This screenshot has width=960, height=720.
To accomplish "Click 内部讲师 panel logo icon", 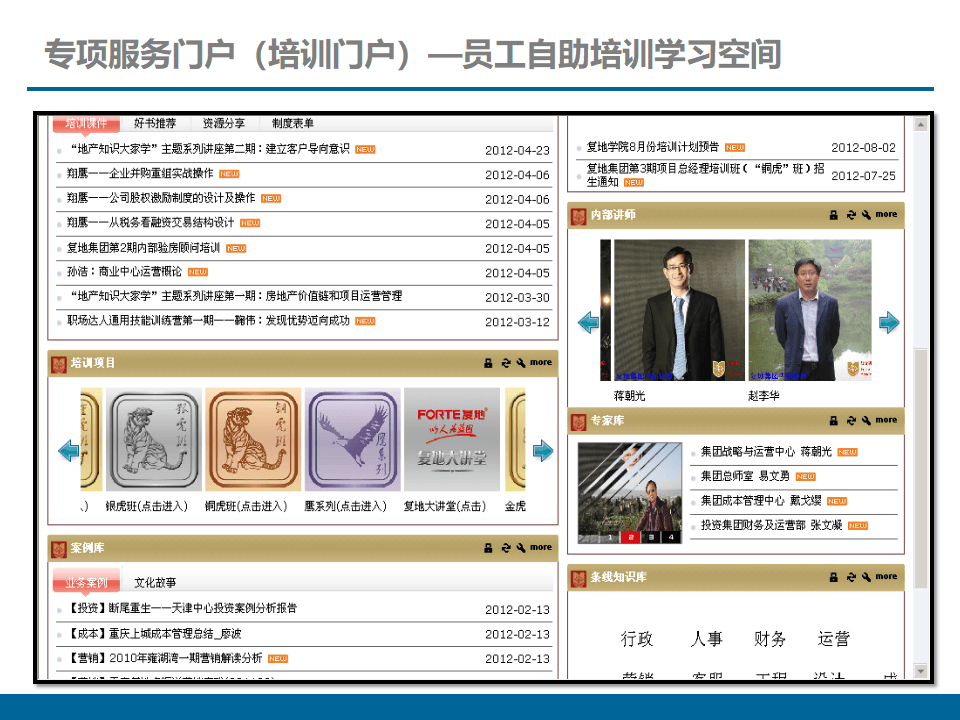I will tap(579, 217).
